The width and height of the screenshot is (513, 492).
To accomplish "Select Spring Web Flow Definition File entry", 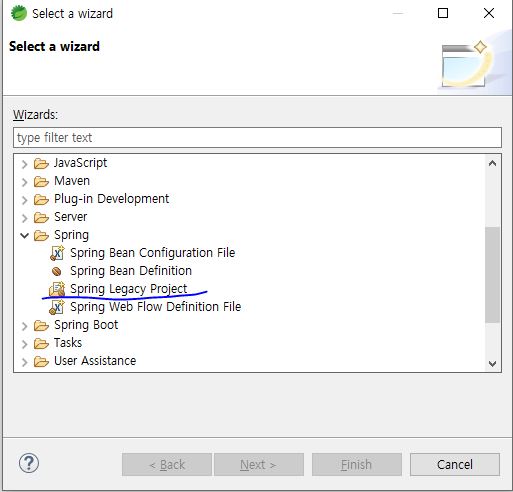I will (x=156, y=307).
